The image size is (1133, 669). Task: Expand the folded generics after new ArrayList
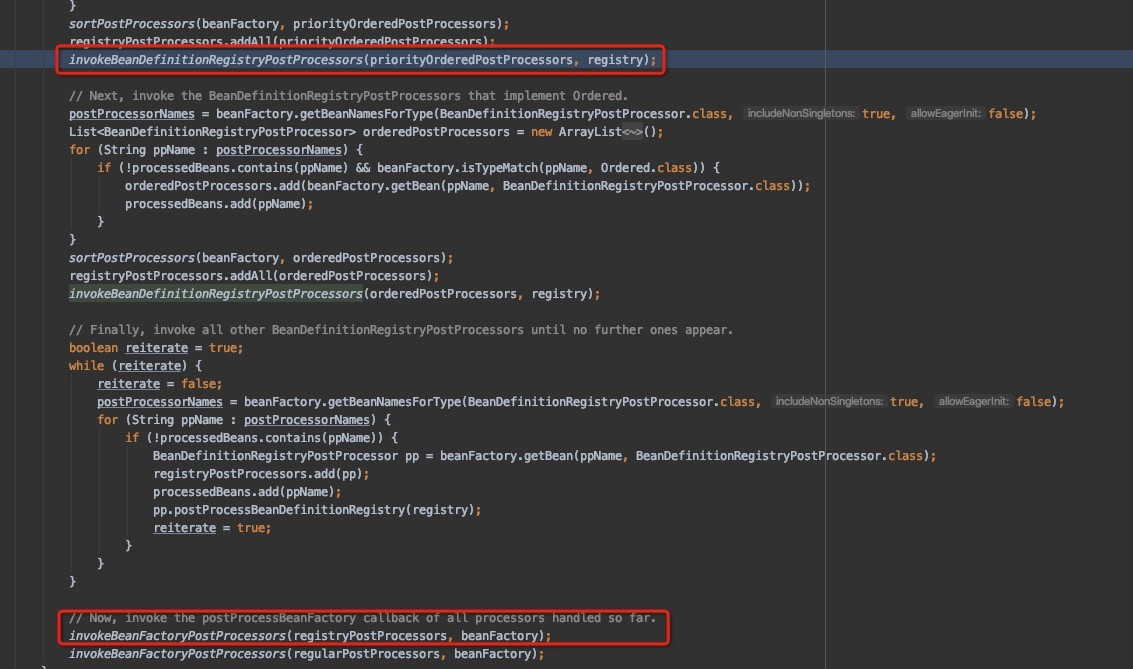point(632,132)
